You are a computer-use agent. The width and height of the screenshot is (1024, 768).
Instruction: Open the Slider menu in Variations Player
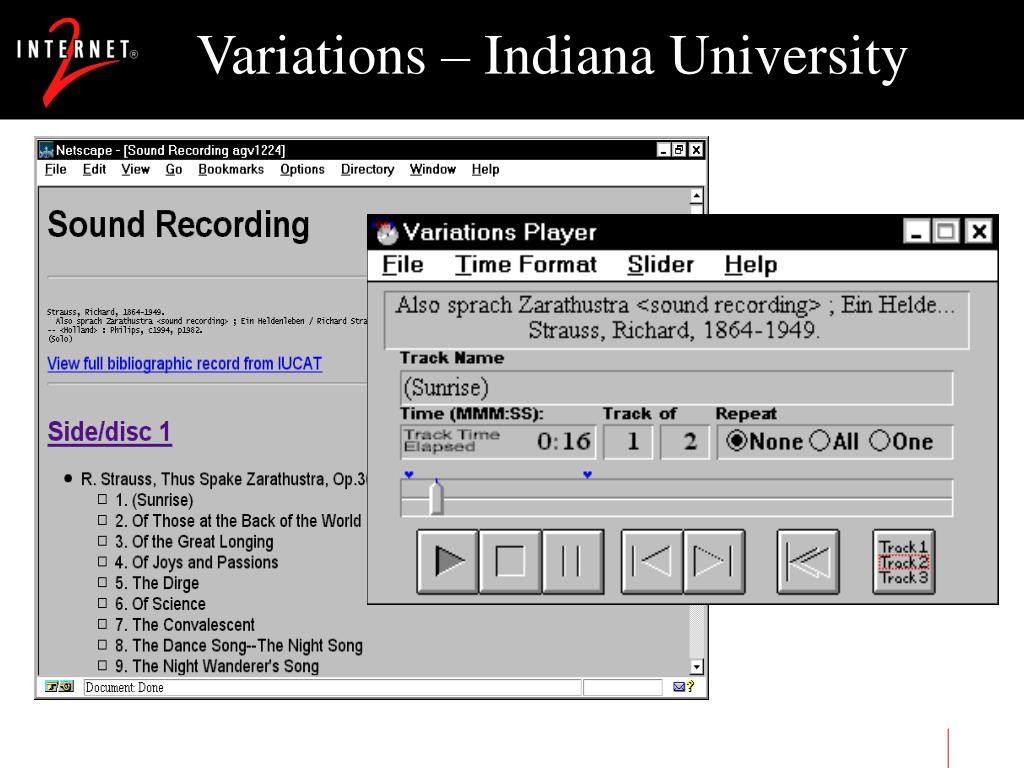(x=660, y=264)
